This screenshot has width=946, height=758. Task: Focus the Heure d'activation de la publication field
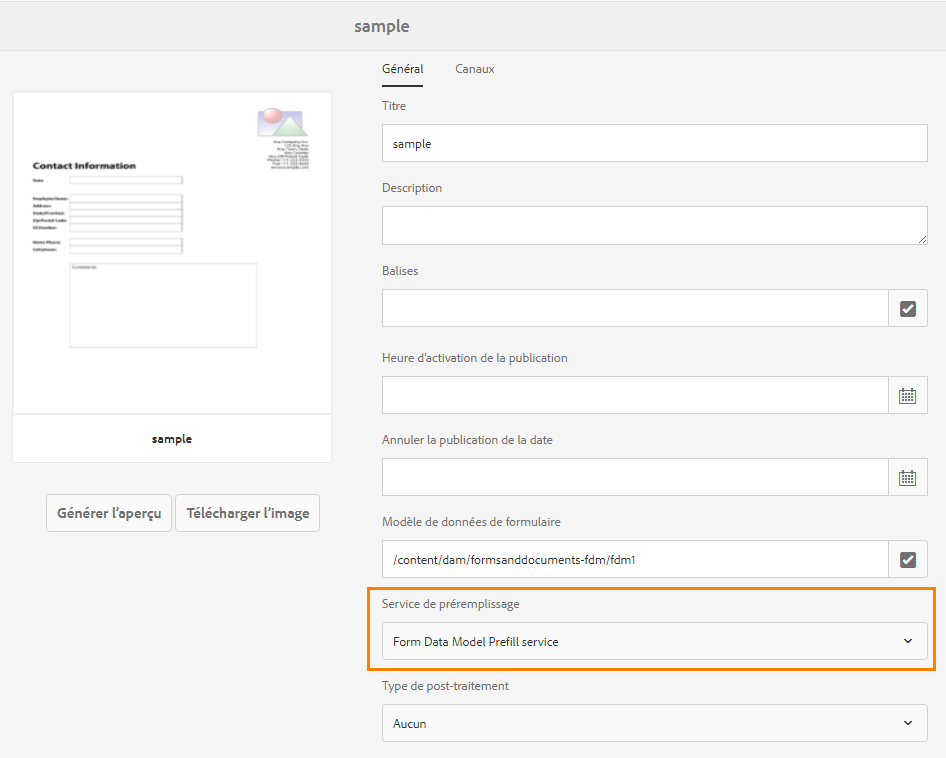[635, 395]
